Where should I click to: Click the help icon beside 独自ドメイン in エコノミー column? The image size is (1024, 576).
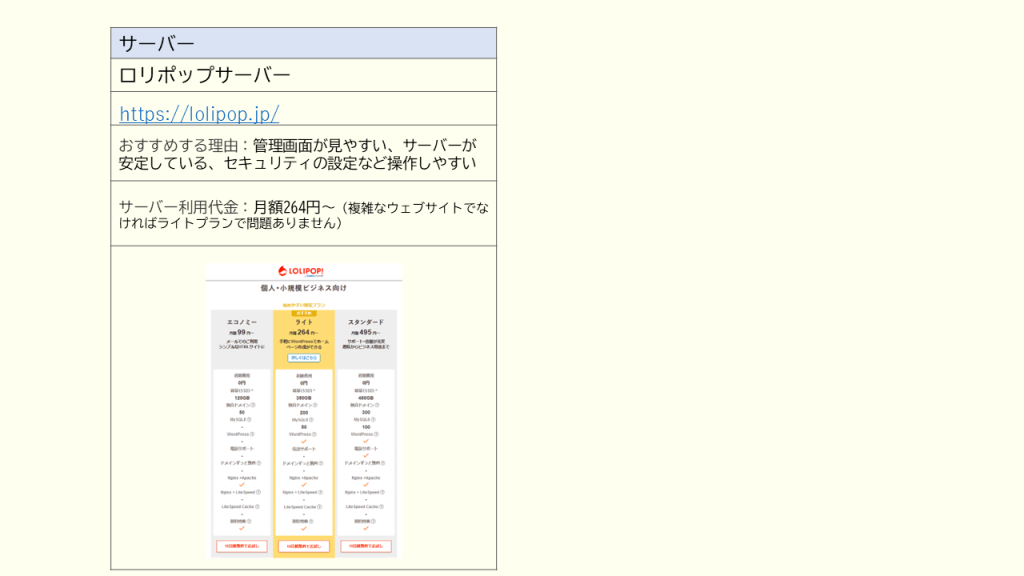256,405
